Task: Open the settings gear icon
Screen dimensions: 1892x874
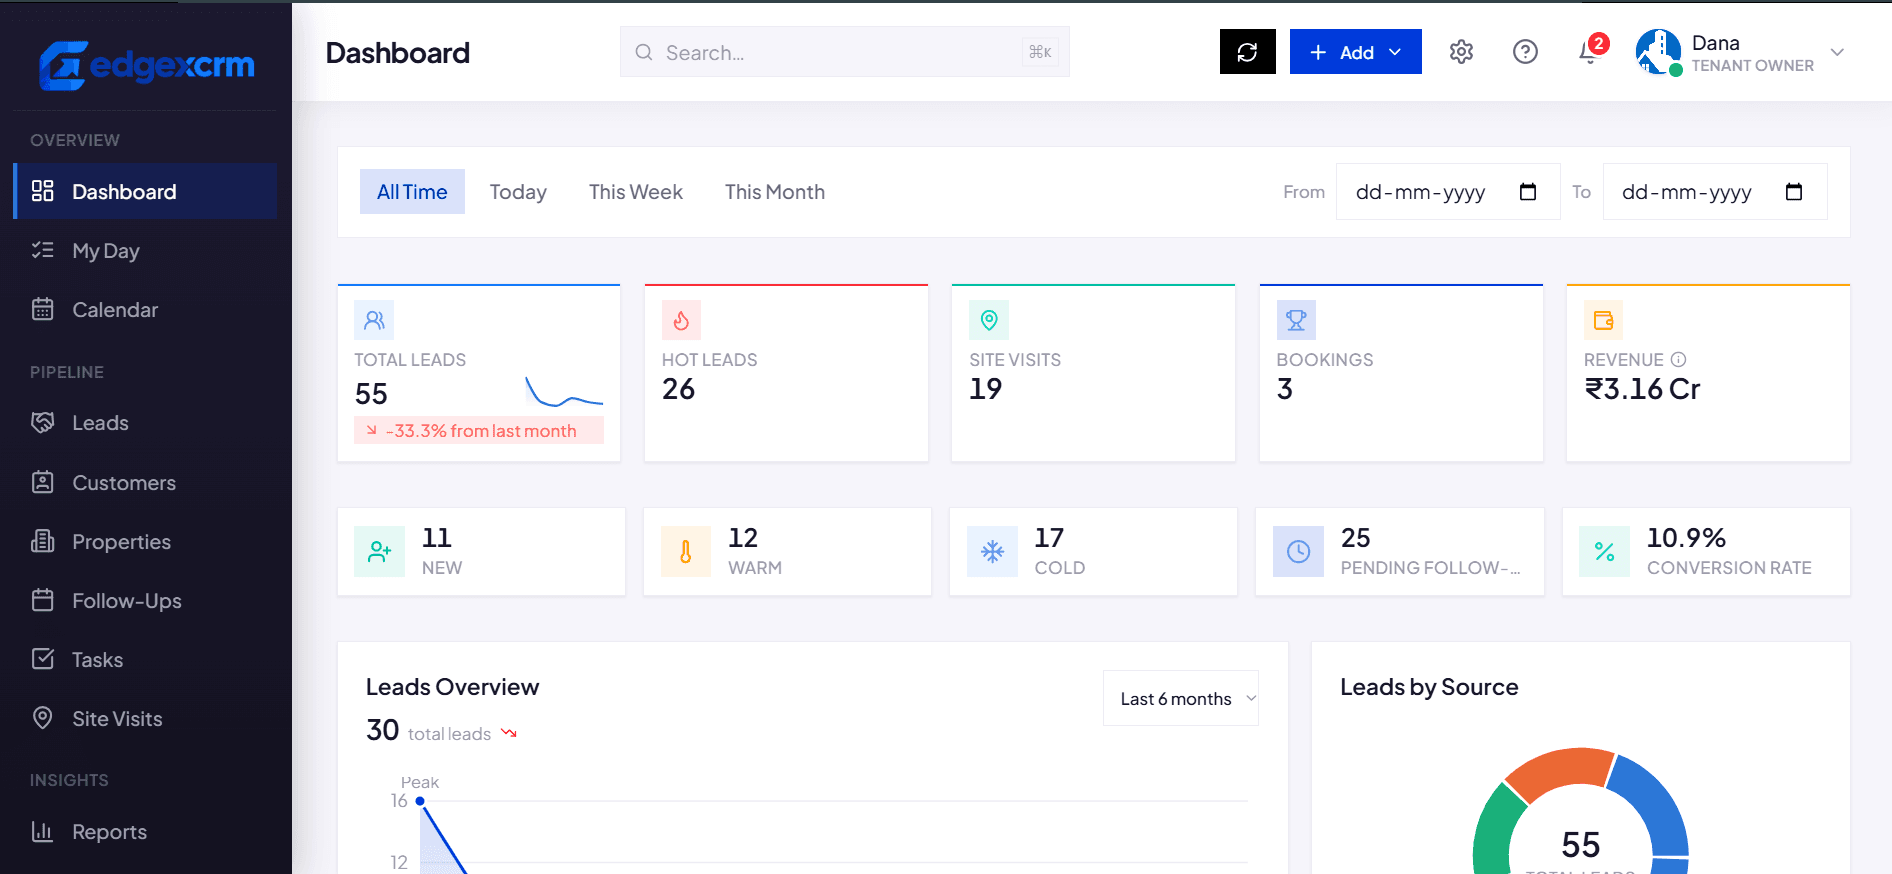Action: [1461, 52]
